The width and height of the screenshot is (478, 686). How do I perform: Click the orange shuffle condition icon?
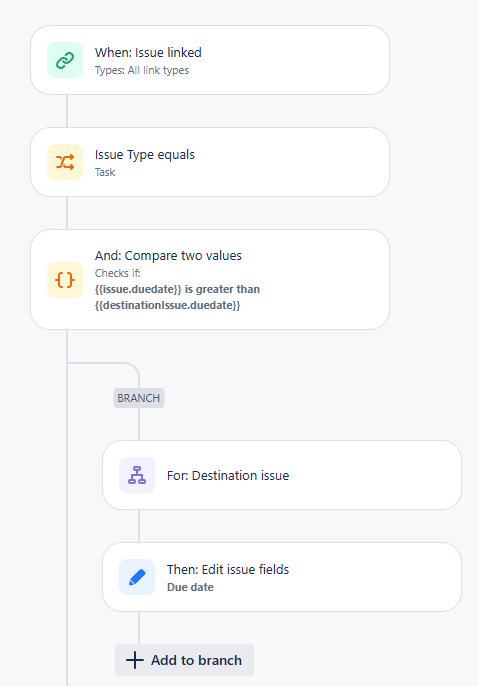pos(65,162)
